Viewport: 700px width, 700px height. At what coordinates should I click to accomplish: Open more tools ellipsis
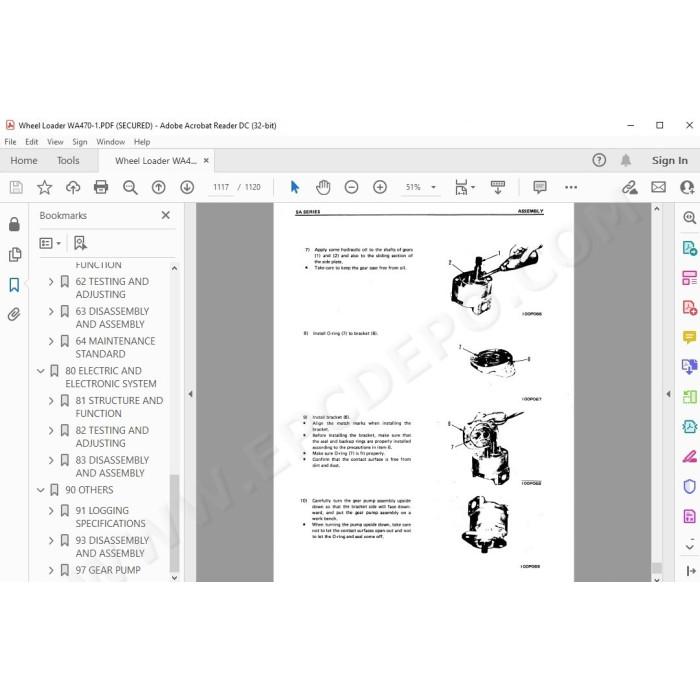click(x=571, y=187)
